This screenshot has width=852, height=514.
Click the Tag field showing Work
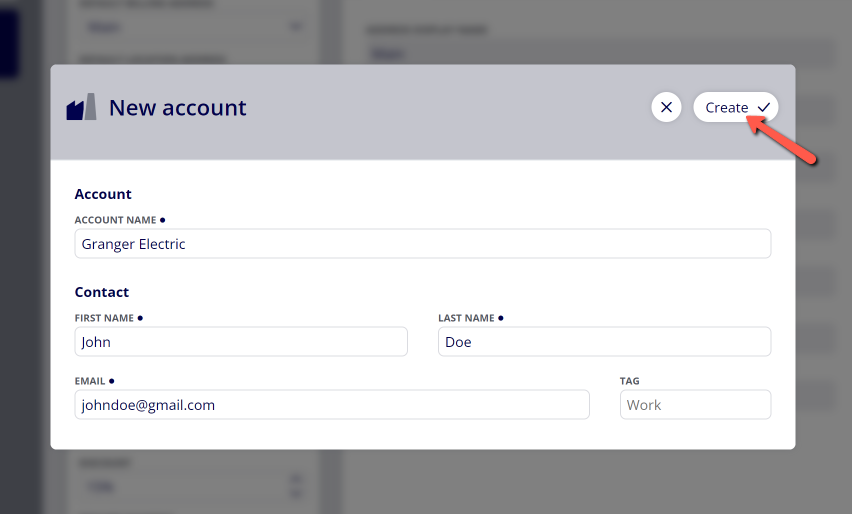point(695,404)
